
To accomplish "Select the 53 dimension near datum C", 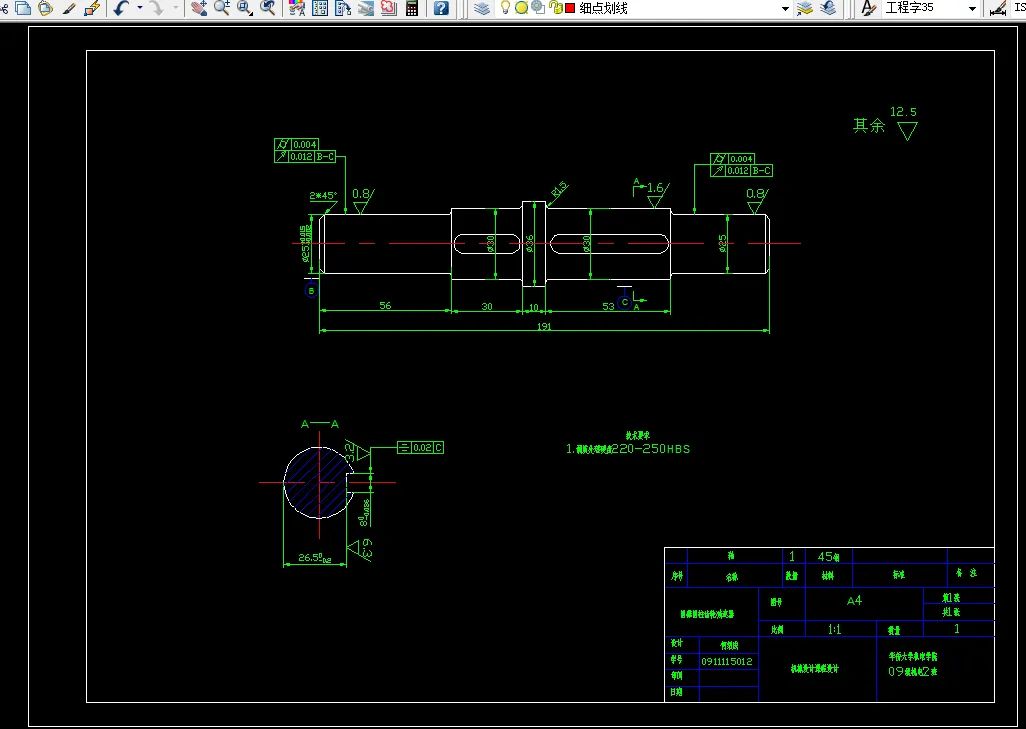I will (608, 306).
